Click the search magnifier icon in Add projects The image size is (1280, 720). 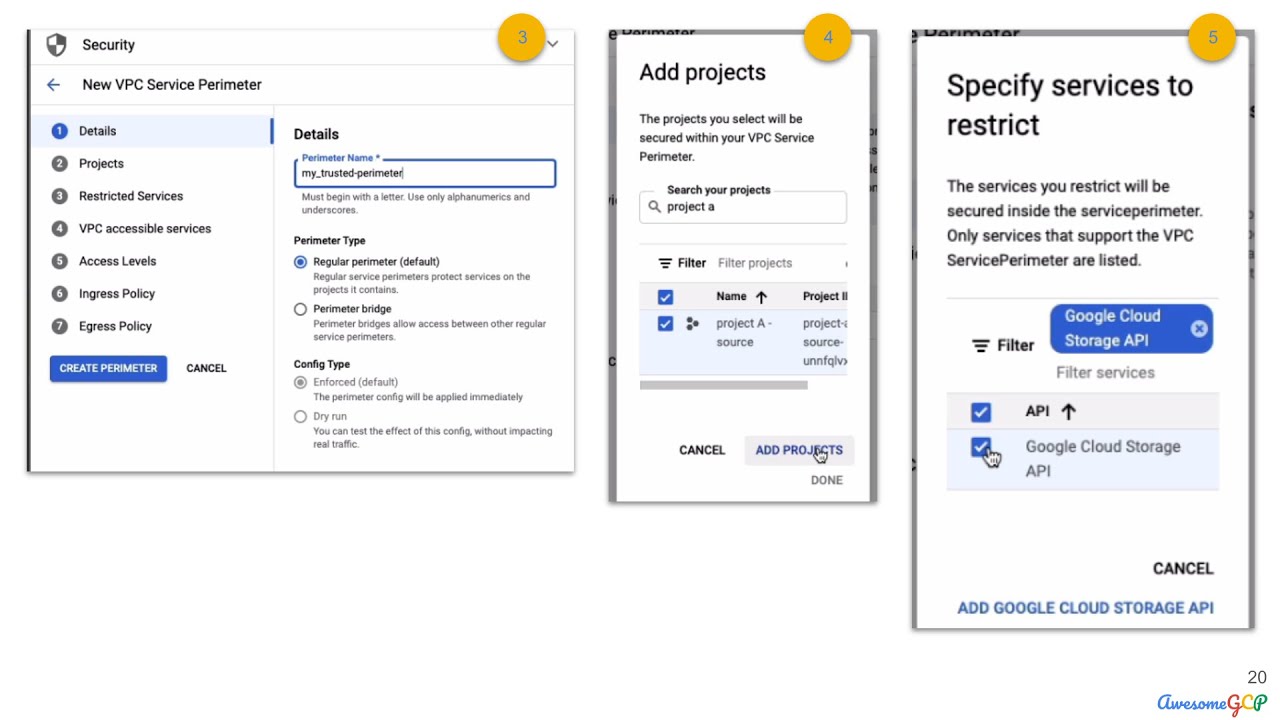coord(655,207)
